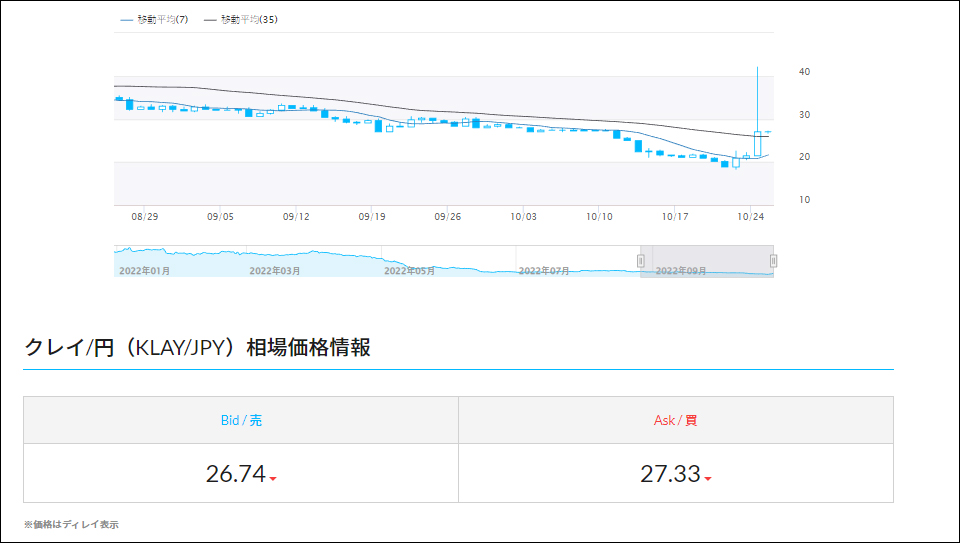Image resolution: width=960 pixels, height=543 pixels.
Task: Click the Ask / 買 column header
Action: [x=676, y=421]
